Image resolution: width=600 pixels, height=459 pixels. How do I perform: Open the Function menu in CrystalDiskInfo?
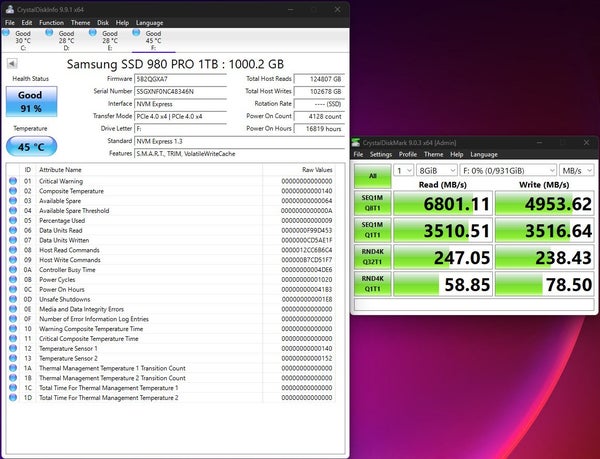51,23
